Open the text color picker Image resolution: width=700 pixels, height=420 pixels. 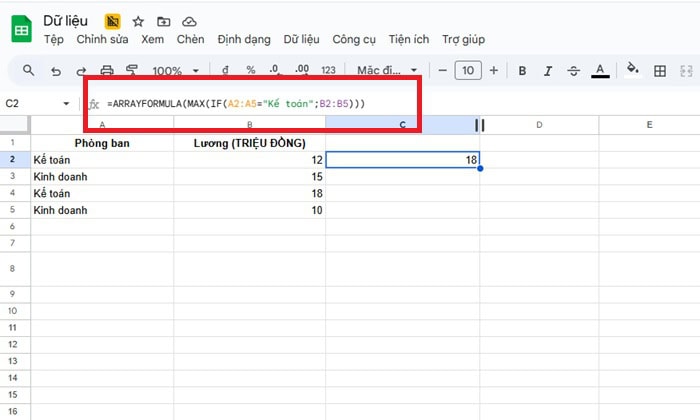(x=599, y=71)
